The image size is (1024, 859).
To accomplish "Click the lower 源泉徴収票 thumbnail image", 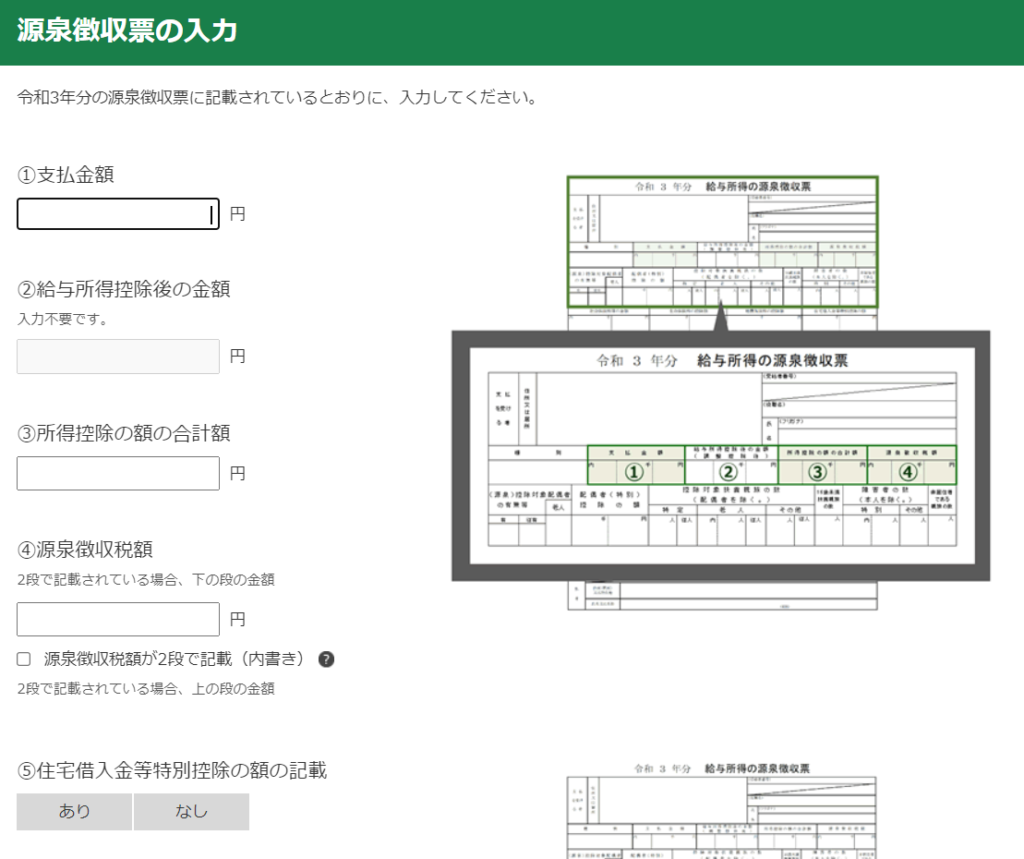I will coord(722,810).
